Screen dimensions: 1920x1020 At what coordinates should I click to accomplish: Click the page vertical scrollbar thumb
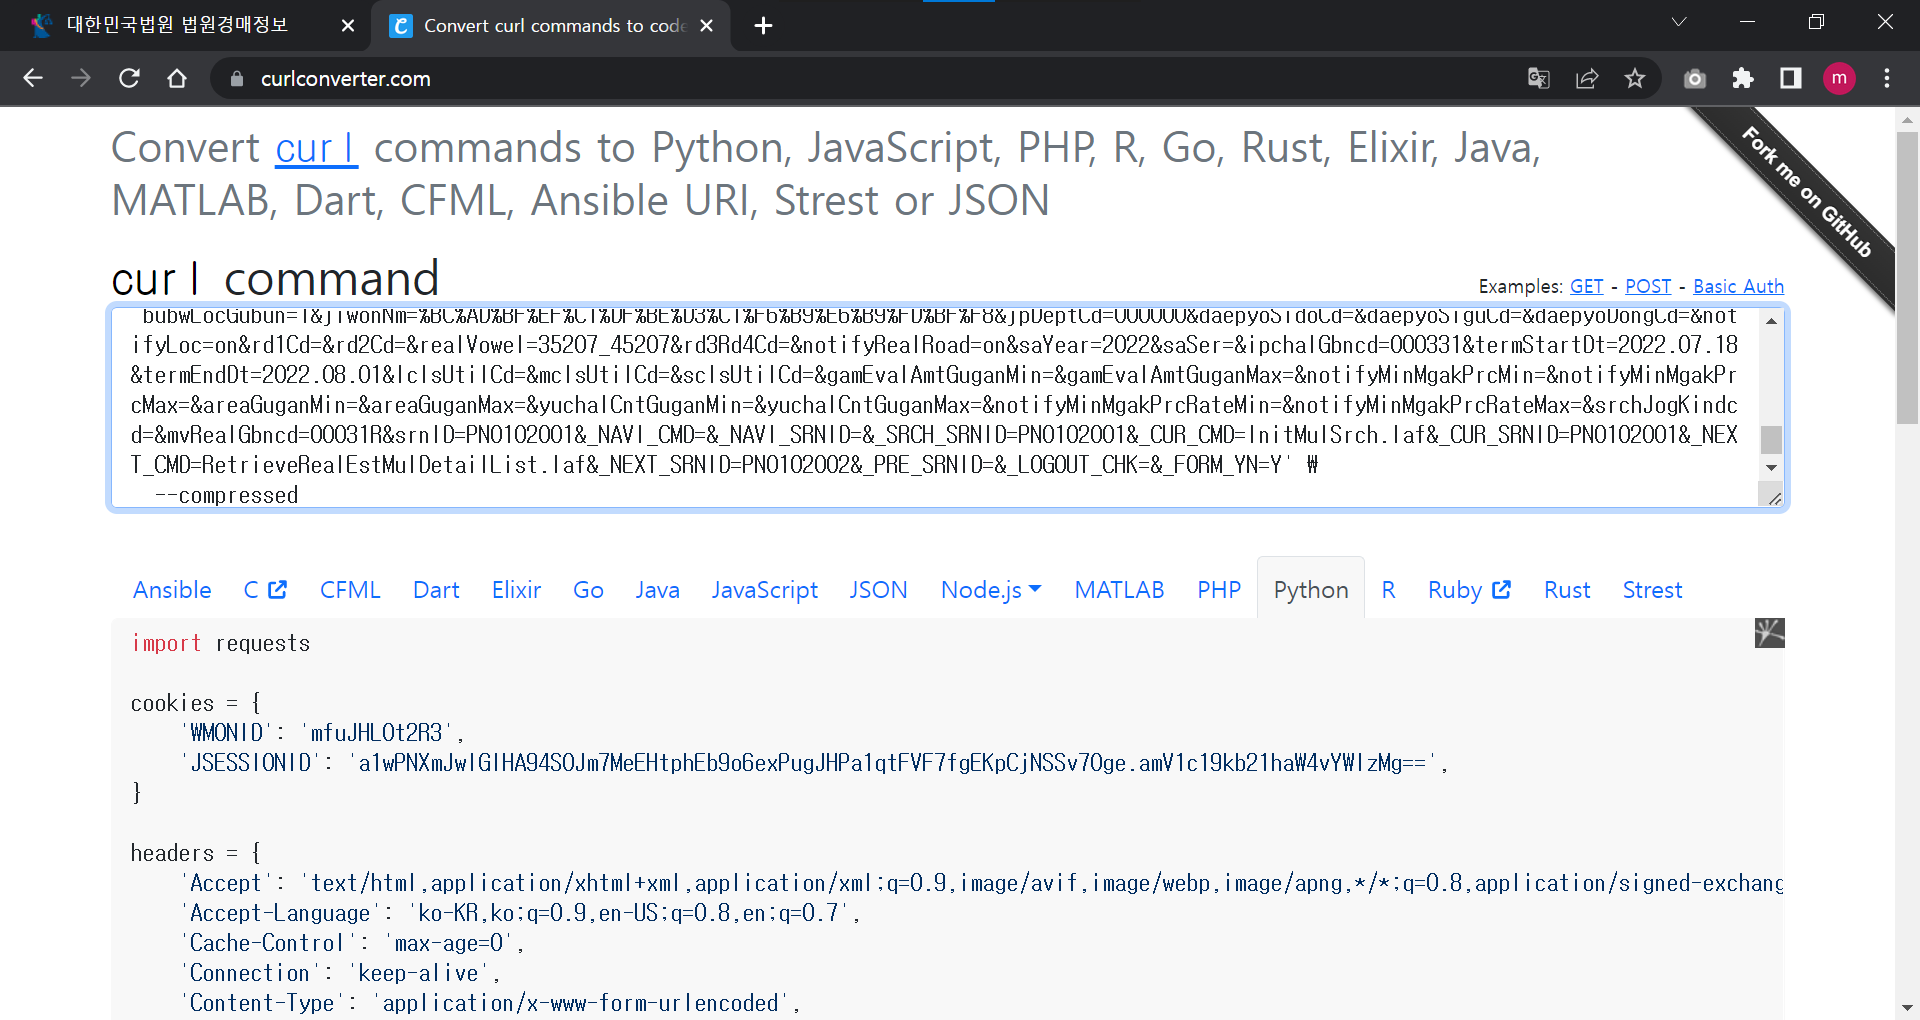click(x=1907, y=278)
